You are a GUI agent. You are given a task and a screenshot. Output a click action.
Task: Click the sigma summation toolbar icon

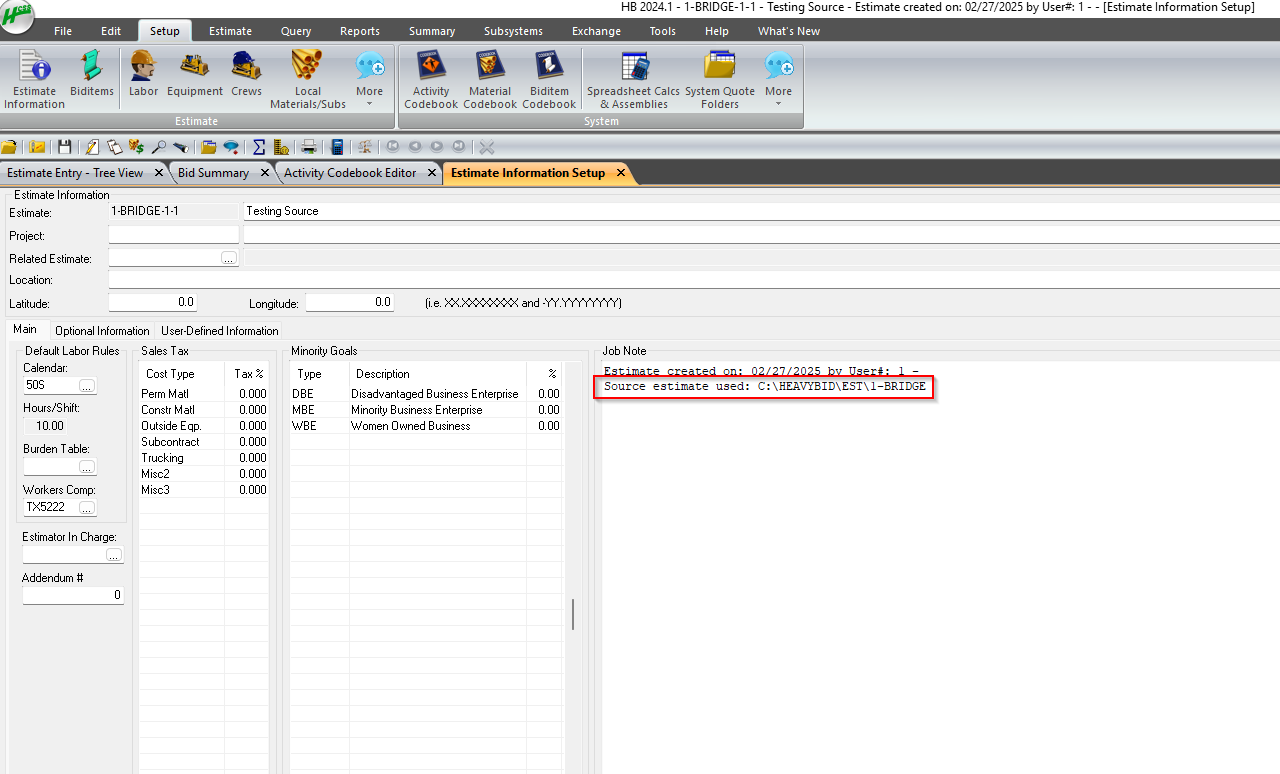point(259,147)
